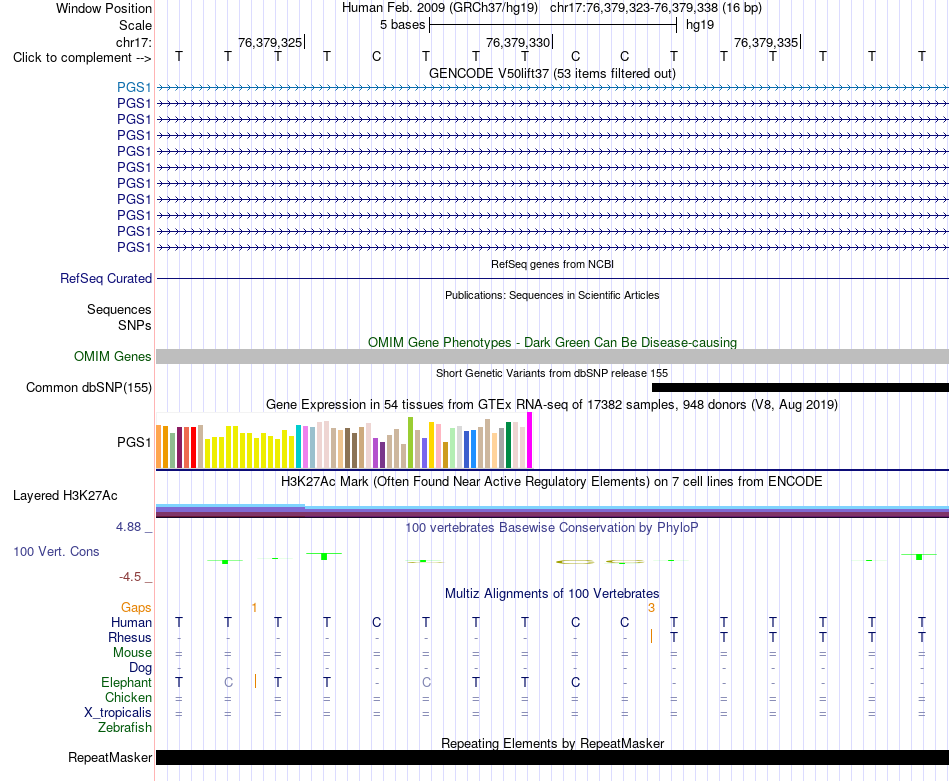950x781 pixels.
Task: Click the black RepeatMasker element bar
Action: point(553,757)
